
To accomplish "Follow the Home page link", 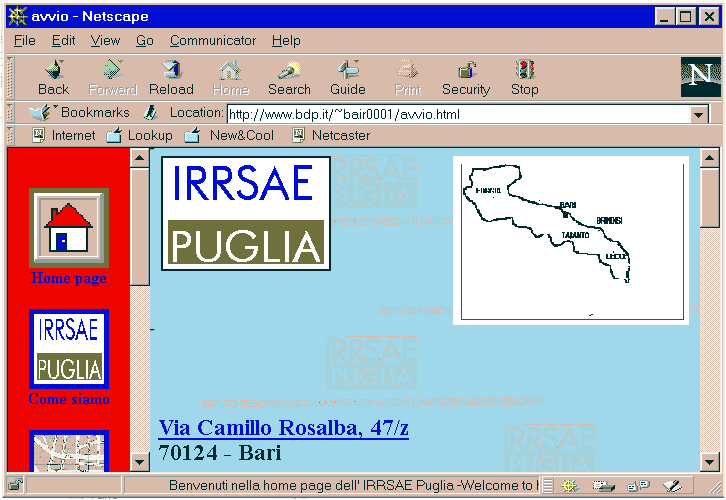I will point(69,278).
